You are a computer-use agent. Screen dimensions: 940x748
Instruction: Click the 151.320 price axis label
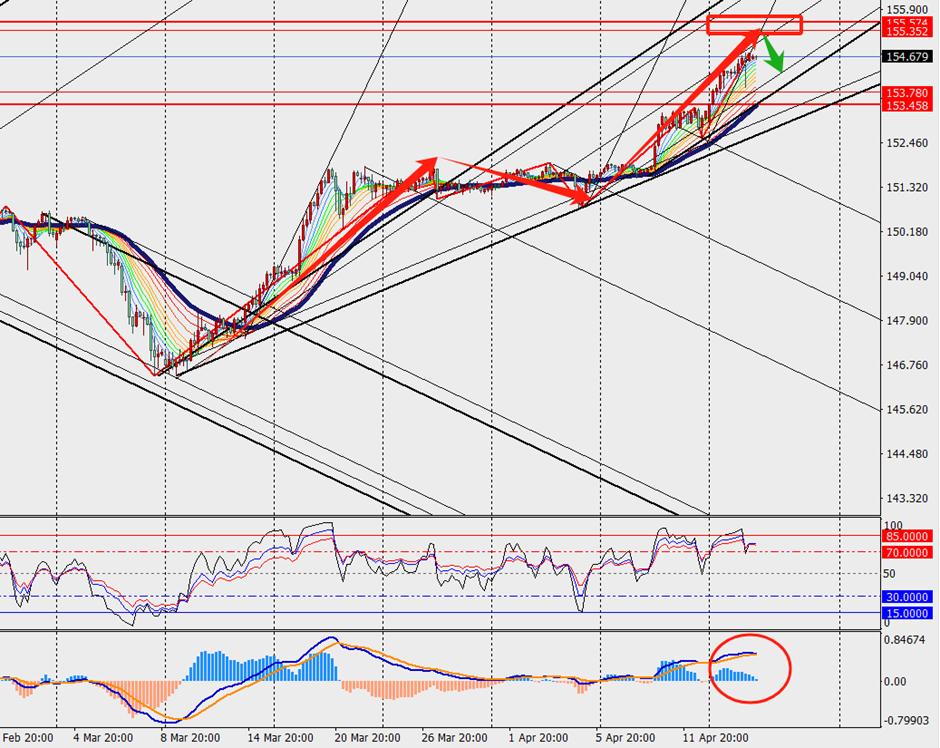point(907,188)
